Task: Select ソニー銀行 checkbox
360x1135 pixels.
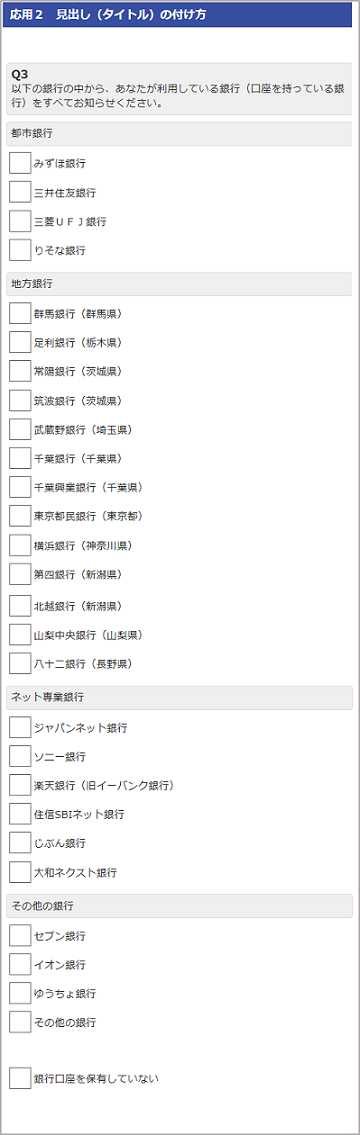Action: [x=20, y=756]
